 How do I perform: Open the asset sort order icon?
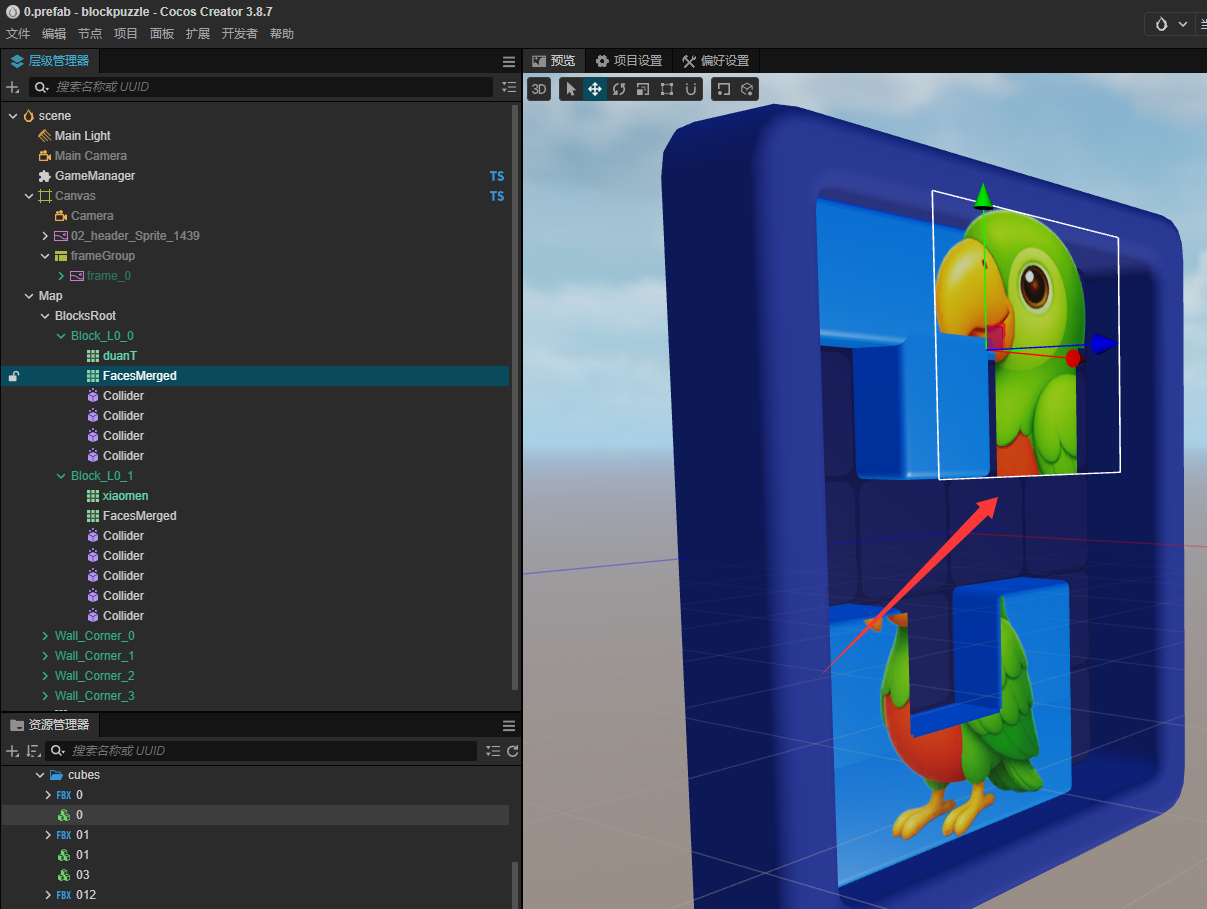pyautogui.click(x=34, y=751)
